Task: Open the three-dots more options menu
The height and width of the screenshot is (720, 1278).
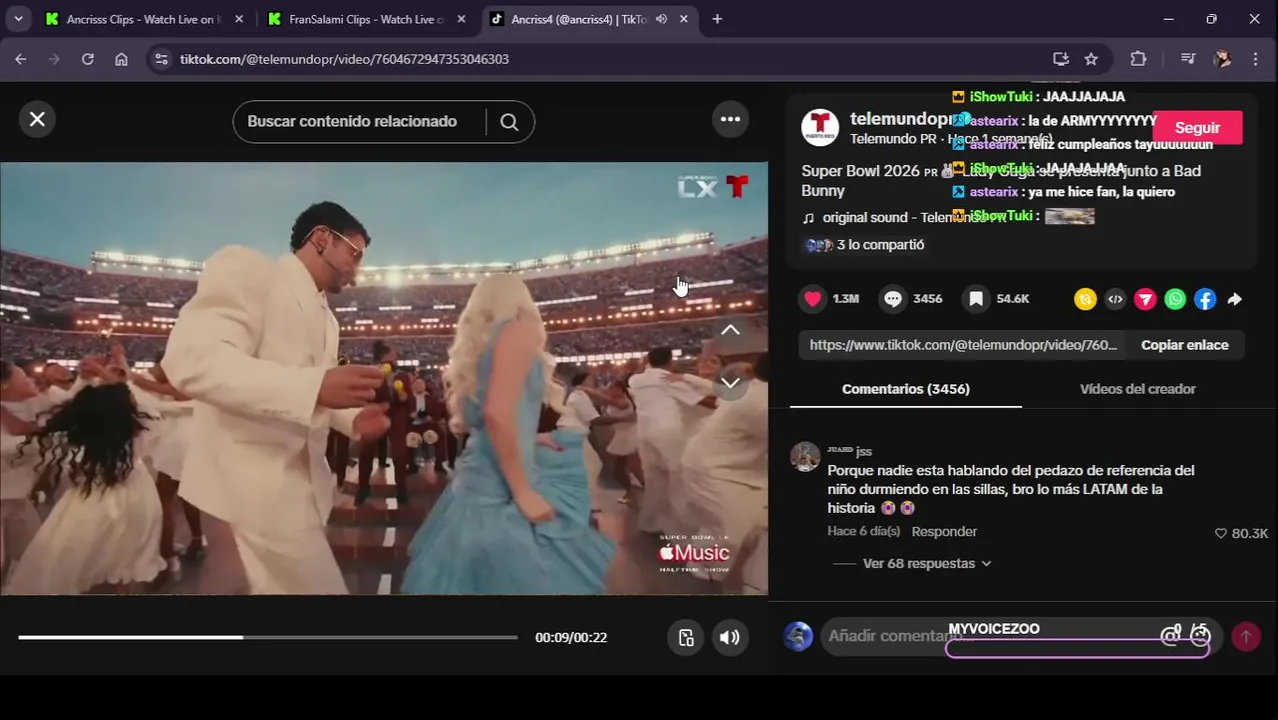Action: click(730, 119)
